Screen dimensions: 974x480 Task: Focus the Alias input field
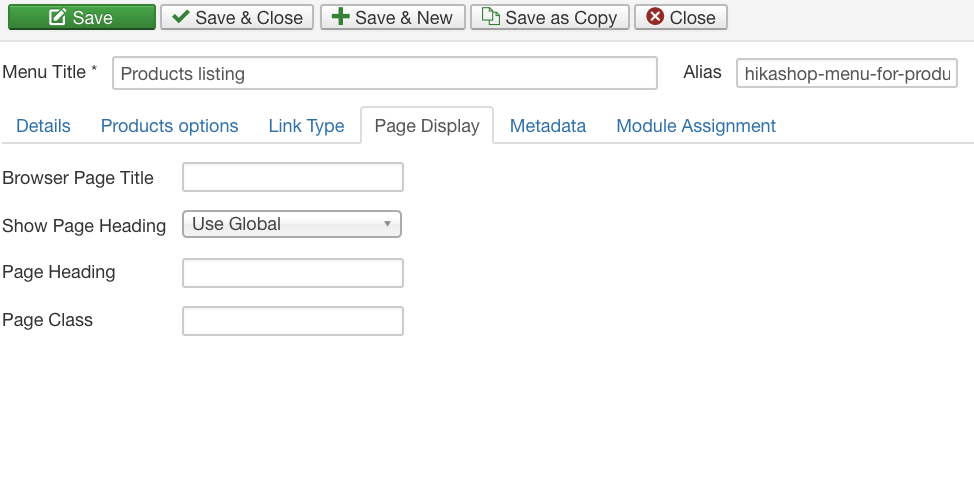pos(846,73)
